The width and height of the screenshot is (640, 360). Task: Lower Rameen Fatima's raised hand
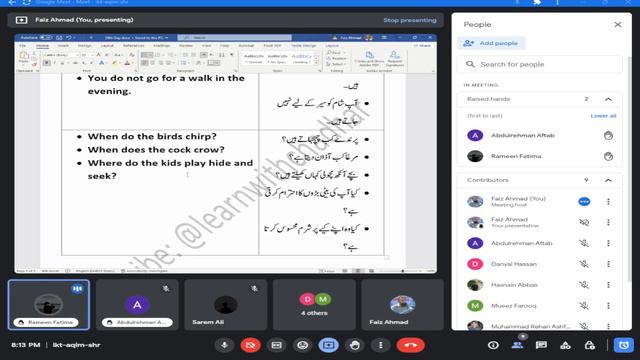coord(608,156)
